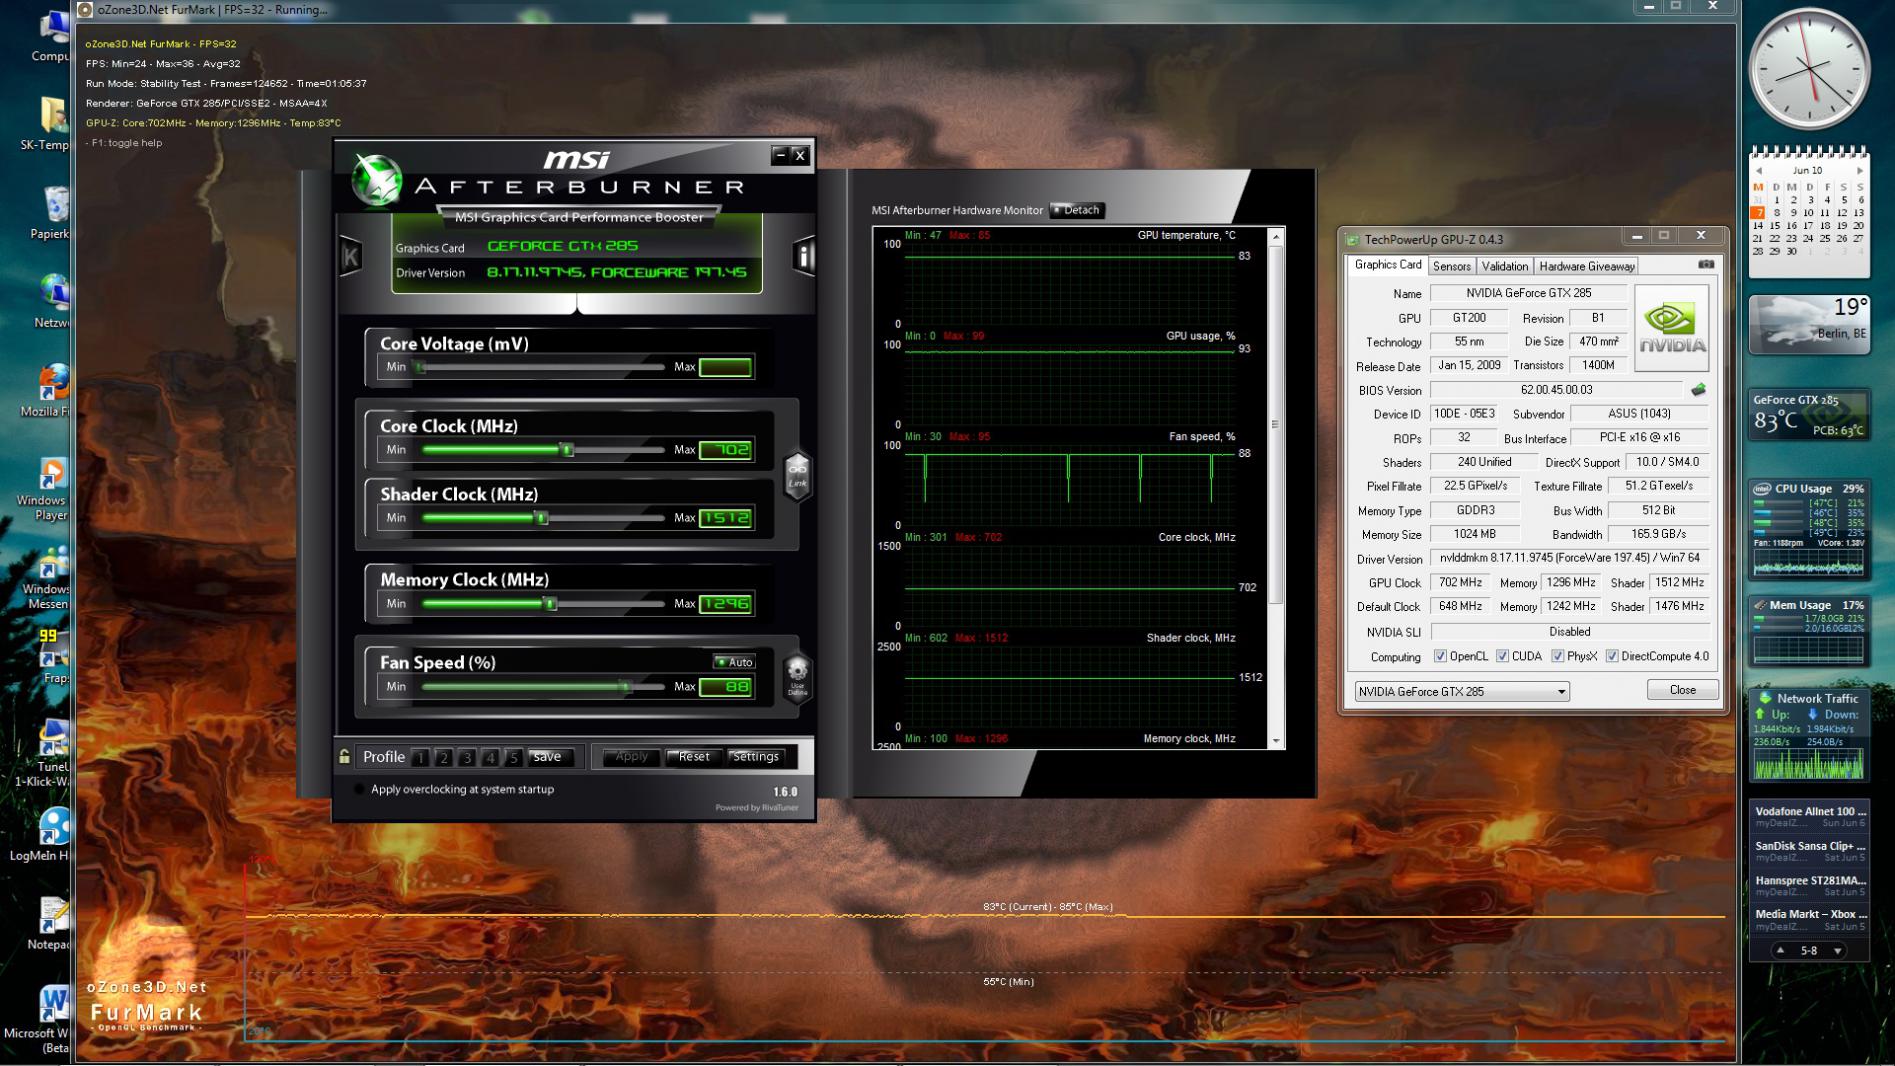Click the MSI Afterburner dragon logo
The width and height of the screenshot is (1895, 1066).
(377, 180)
